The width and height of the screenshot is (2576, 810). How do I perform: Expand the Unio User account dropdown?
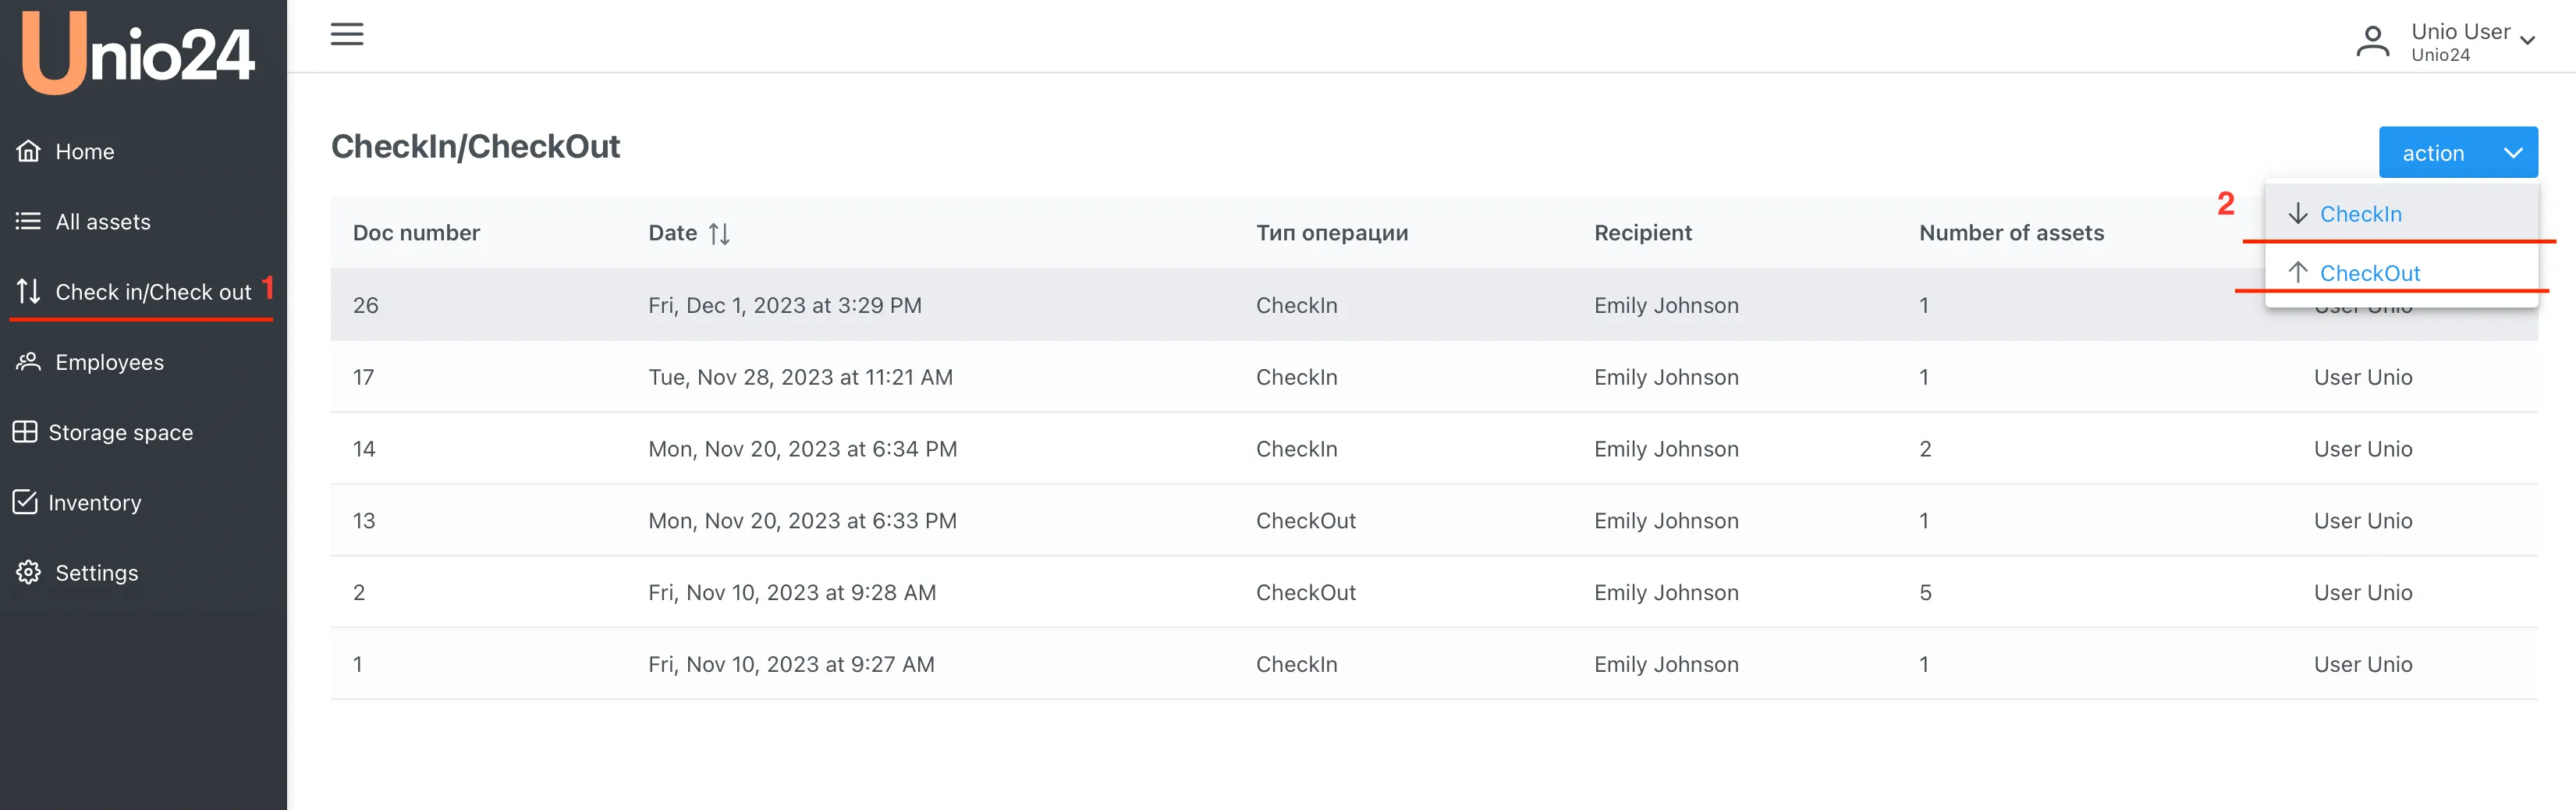click(2527, 41)
